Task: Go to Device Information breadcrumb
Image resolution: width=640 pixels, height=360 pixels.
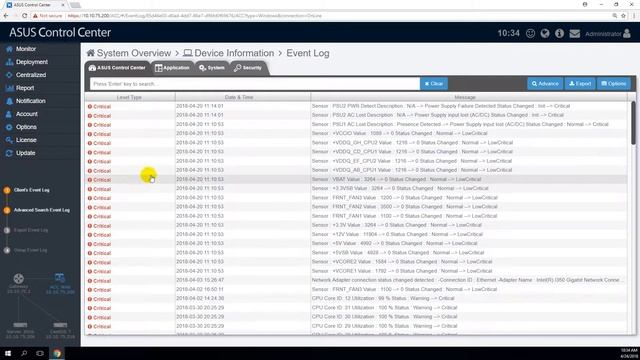Action: click(229, 53)
